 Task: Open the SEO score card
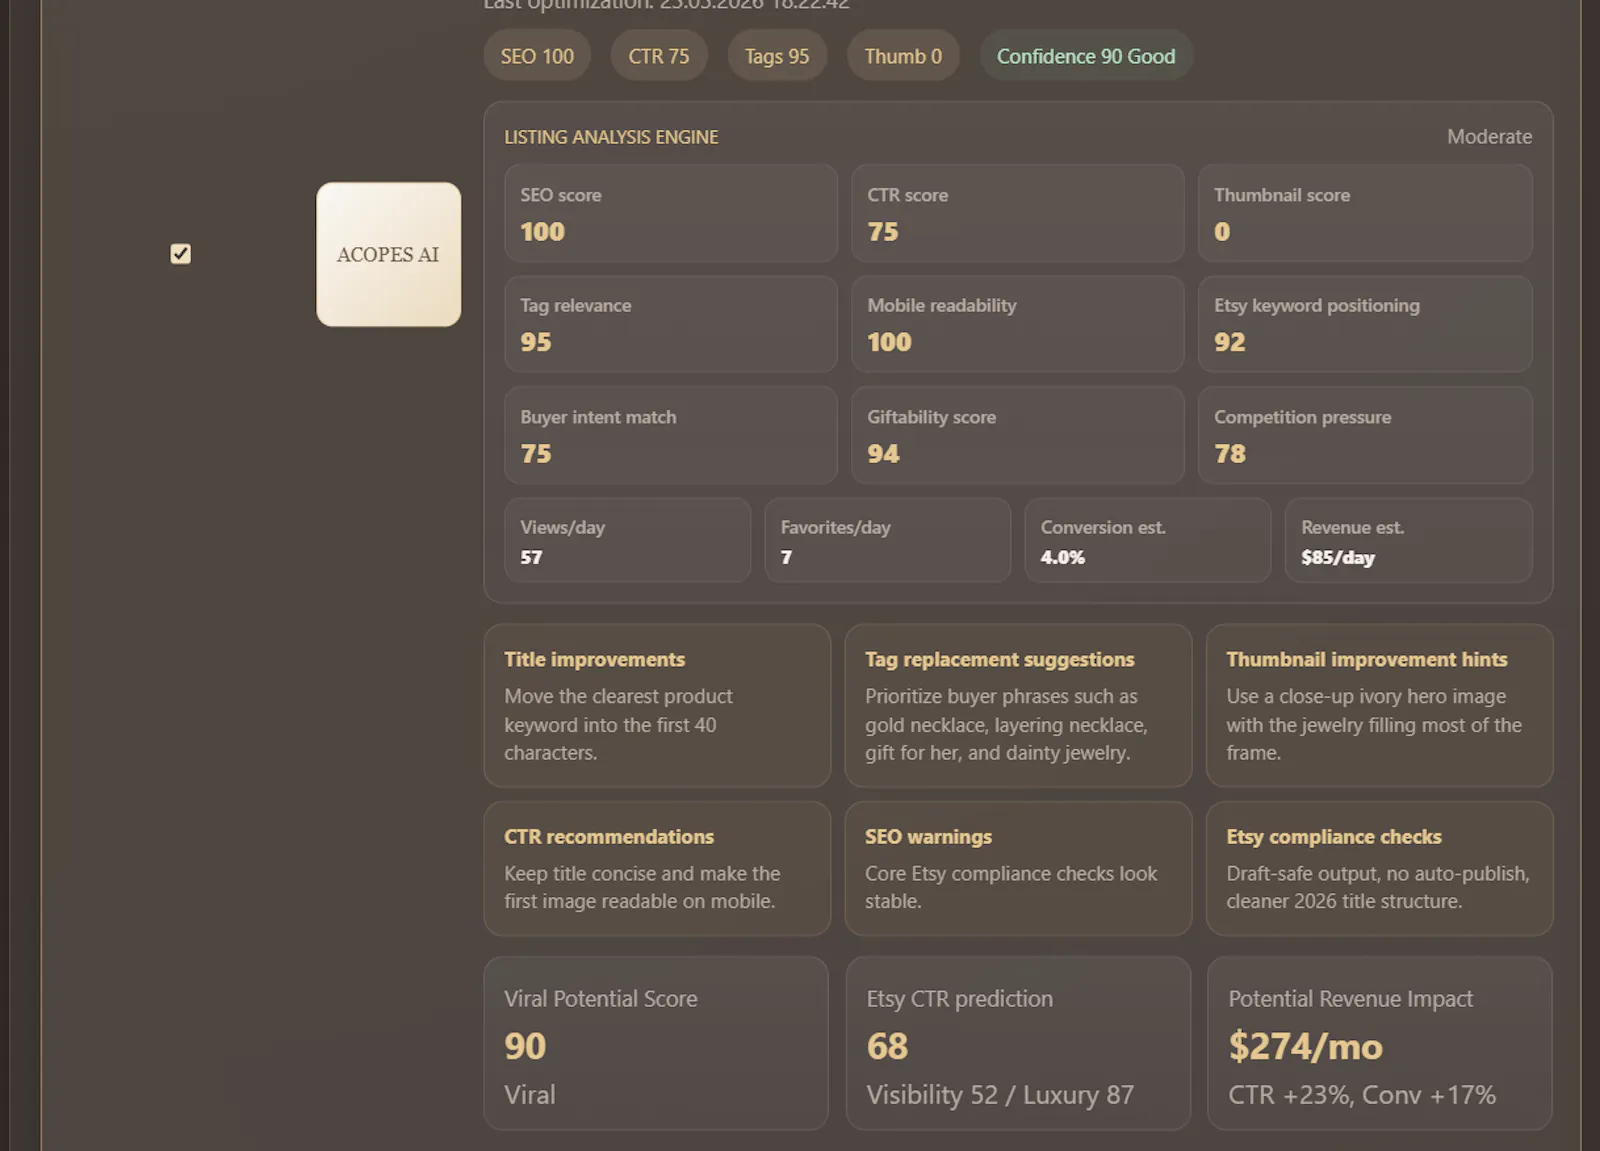tap(671, 213)
